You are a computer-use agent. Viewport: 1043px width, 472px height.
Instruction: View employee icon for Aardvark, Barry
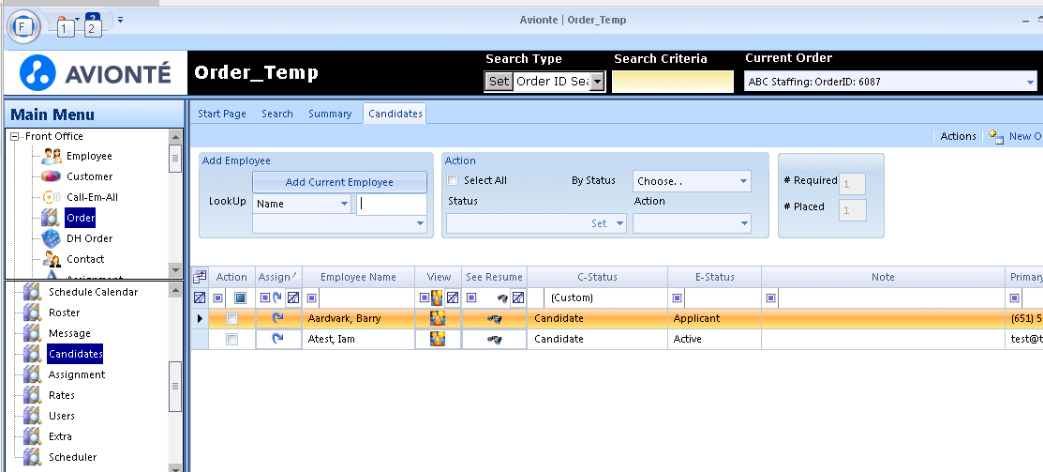(x=437, y=318)
